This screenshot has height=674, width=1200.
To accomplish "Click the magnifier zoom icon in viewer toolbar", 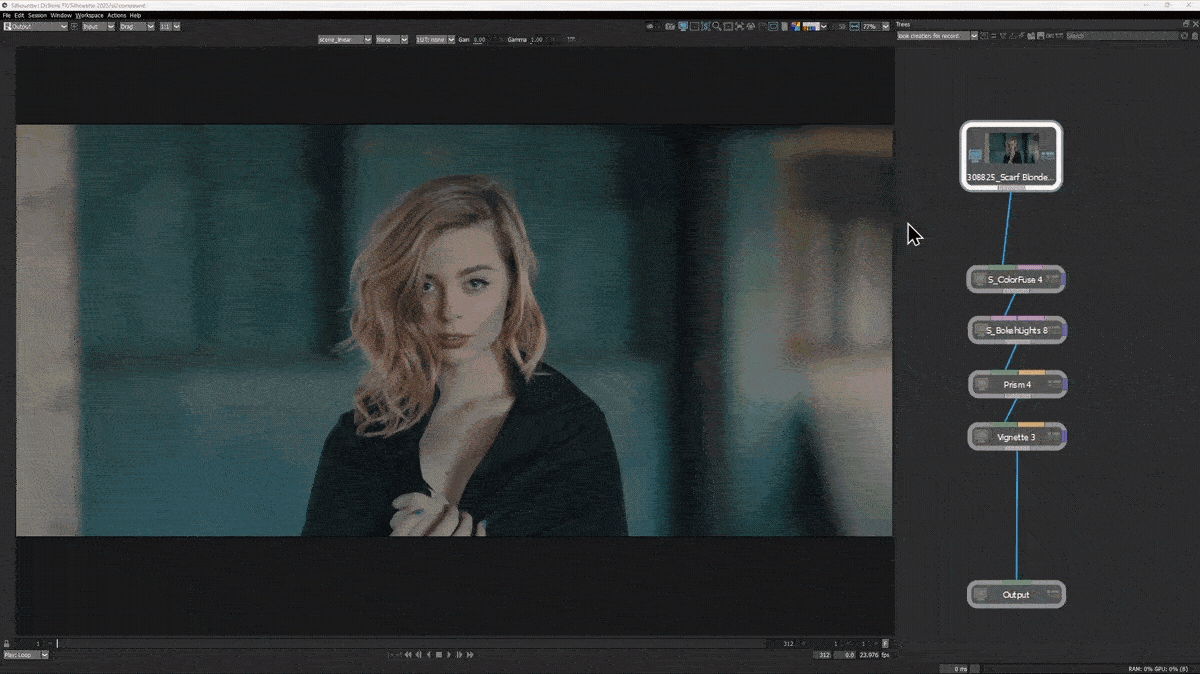I will tap(717, 26).
